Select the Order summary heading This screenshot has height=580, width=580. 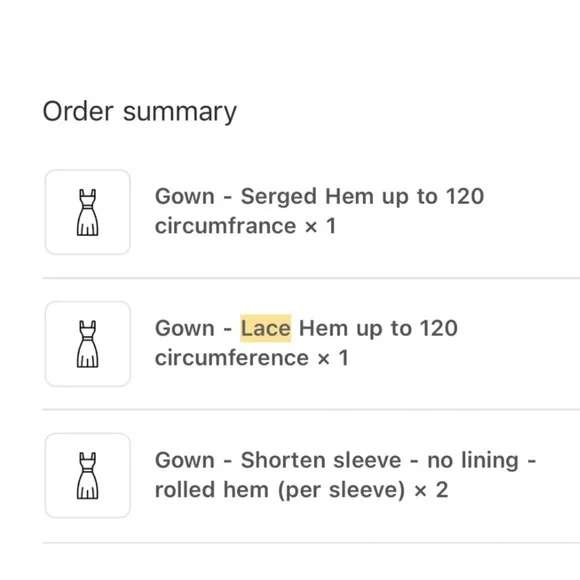tap(139, 112)
